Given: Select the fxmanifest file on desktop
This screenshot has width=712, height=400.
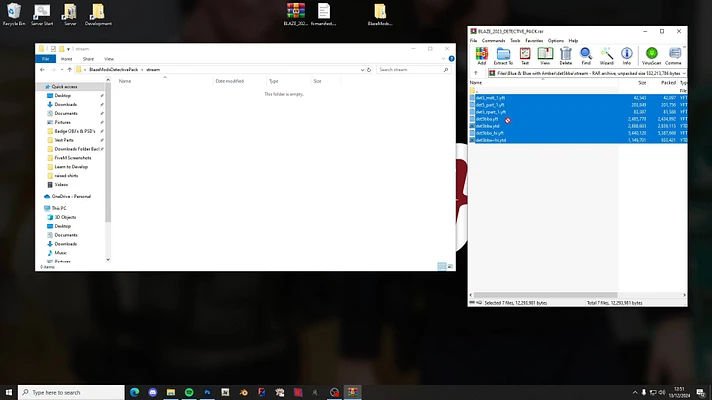Looking at the screenshot, I should click(324, 15).
